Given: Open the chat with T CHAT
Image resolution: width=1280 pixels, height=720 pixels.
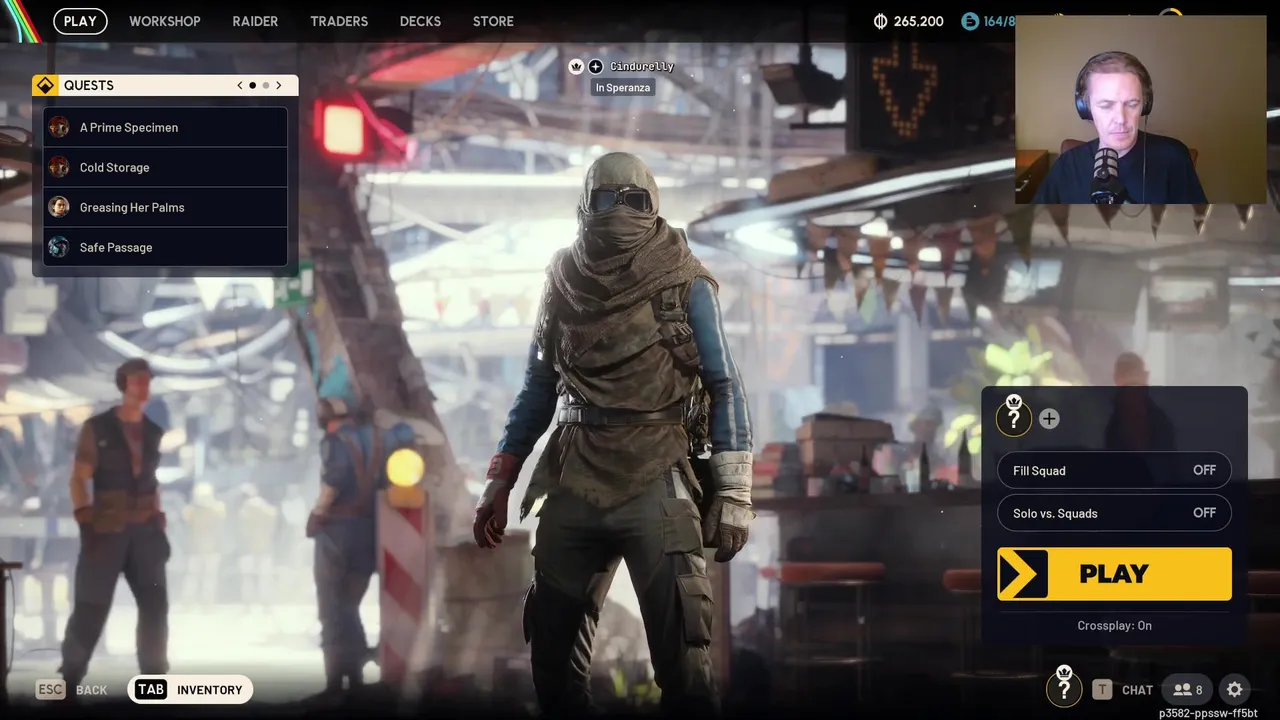Looking at the screenshot, I should [1122, 690].
